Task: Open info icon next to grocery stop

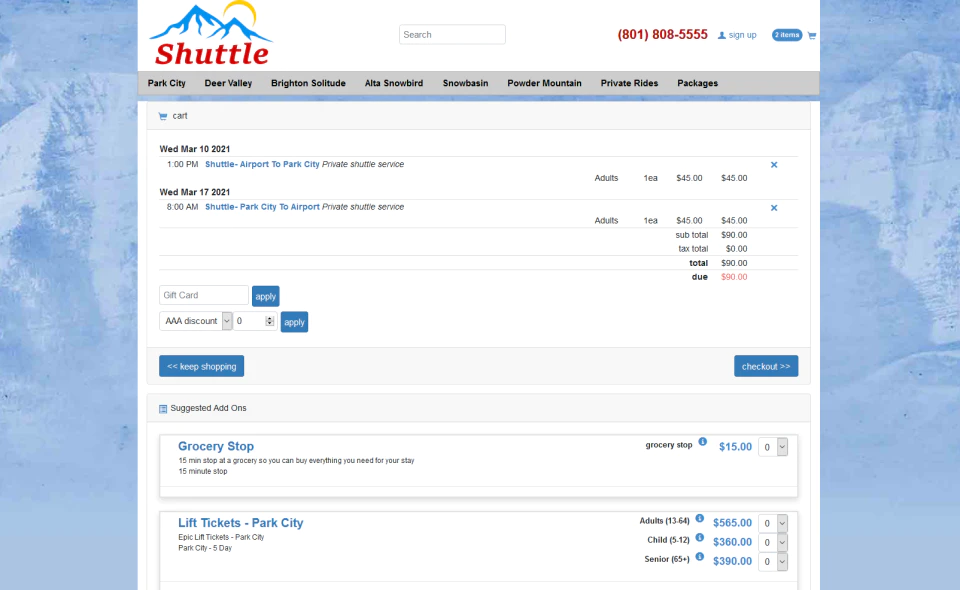Action: 702,442
